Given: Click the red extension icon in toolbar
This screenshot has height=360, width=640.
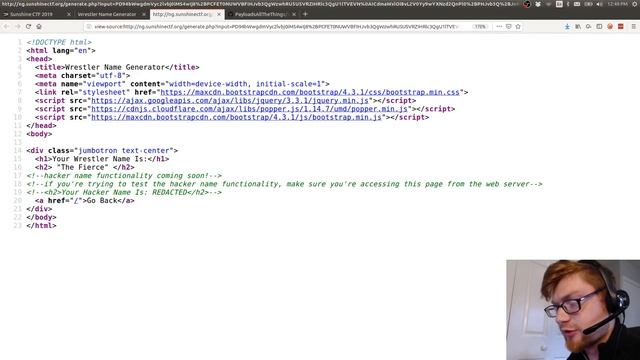Looking at the screenshot, I should coord(620,27).
